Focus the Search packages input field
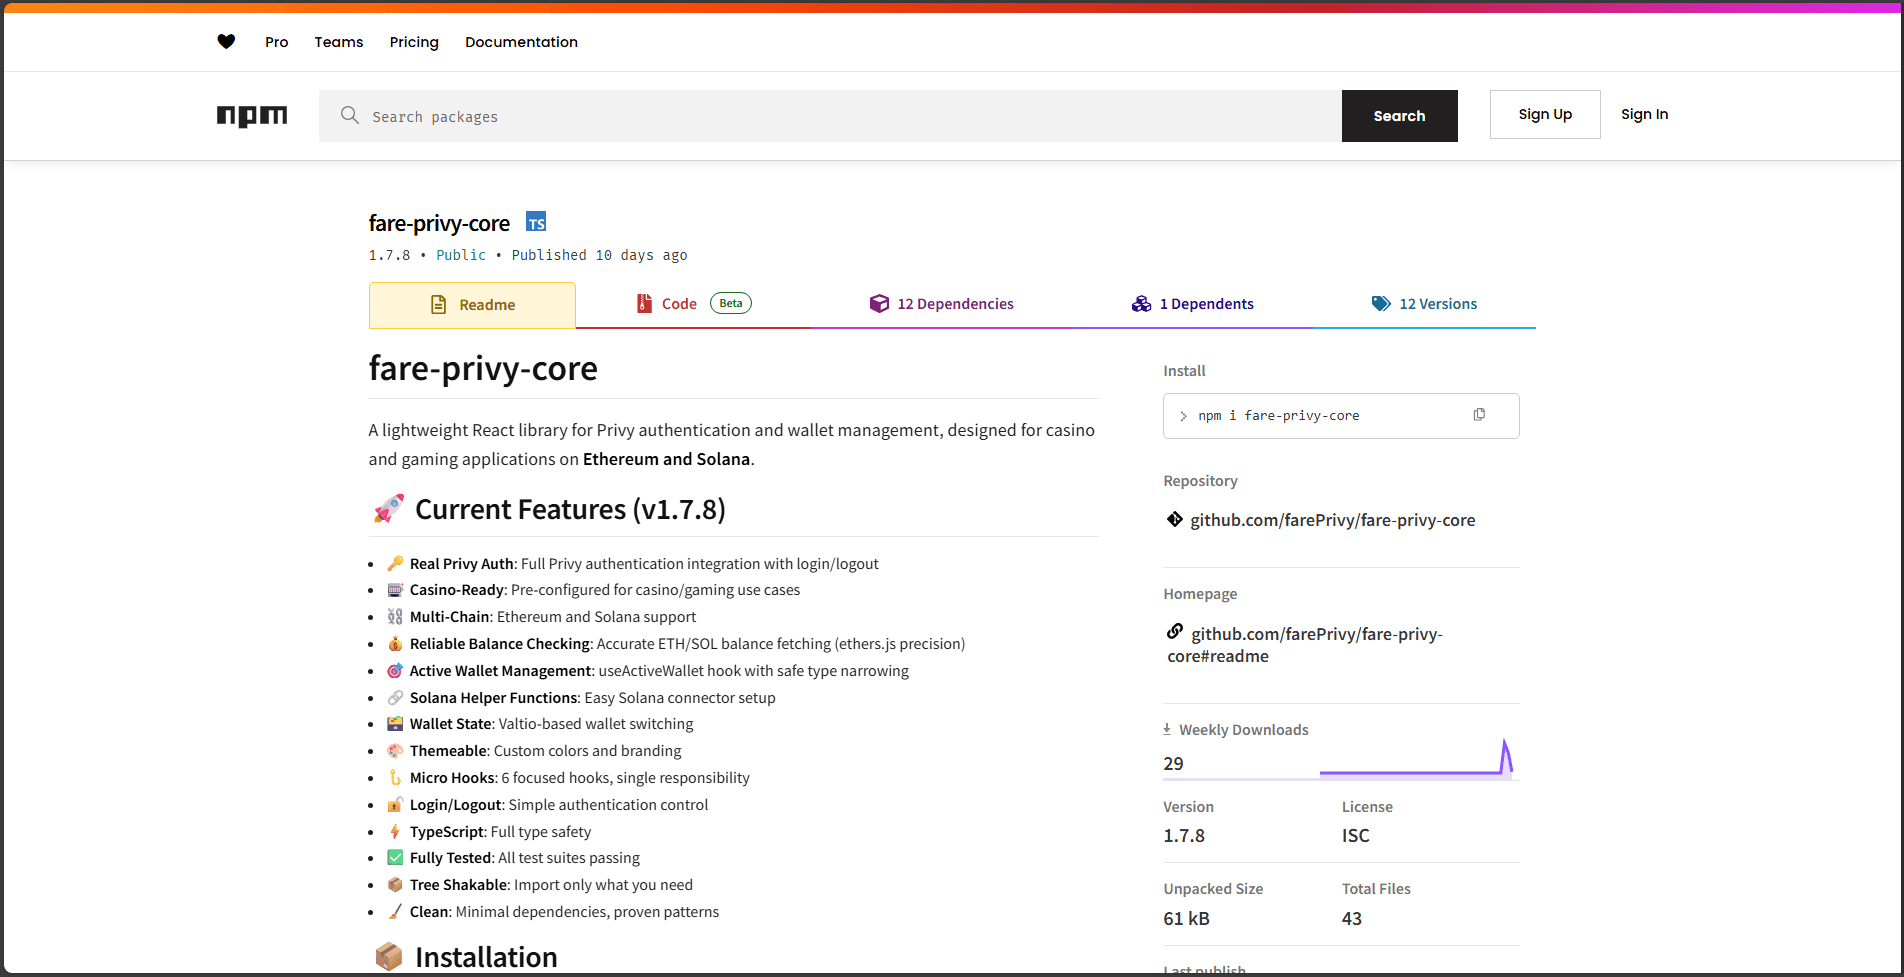Screen dimensions: 1904x977 coord(830,116)
